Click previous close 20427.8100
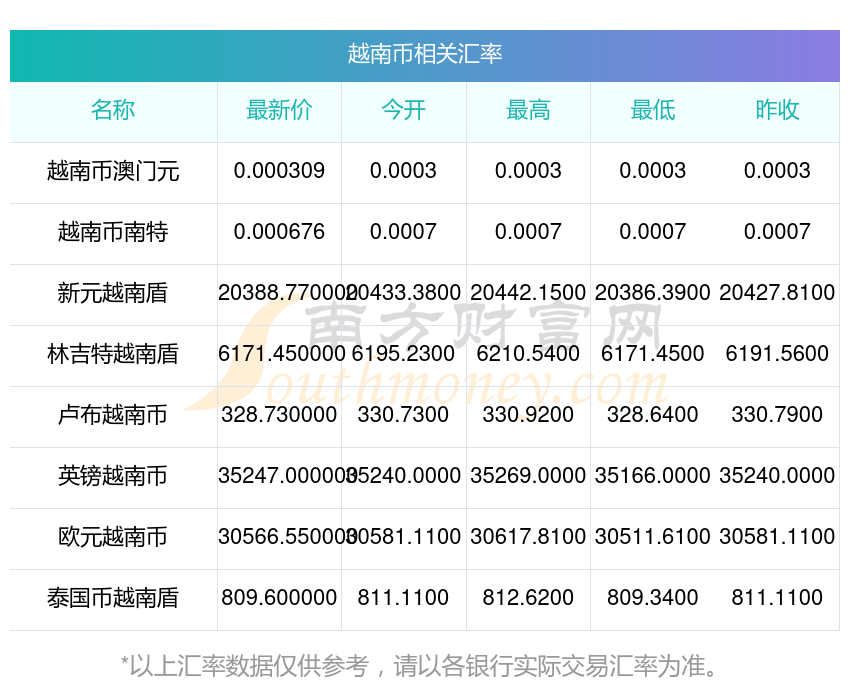This screenshot has width=850, height=698. [x=777, y=293]
